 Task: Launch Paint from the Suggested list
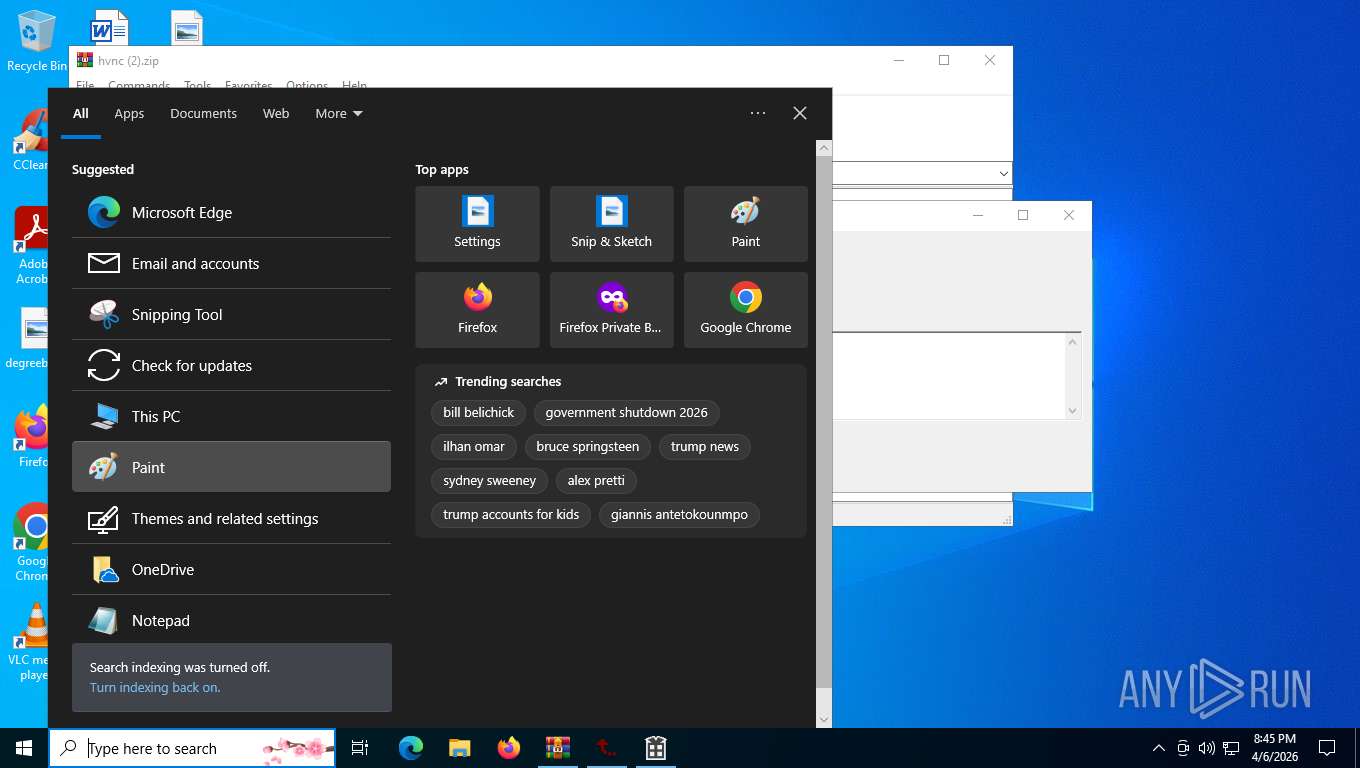231,467
